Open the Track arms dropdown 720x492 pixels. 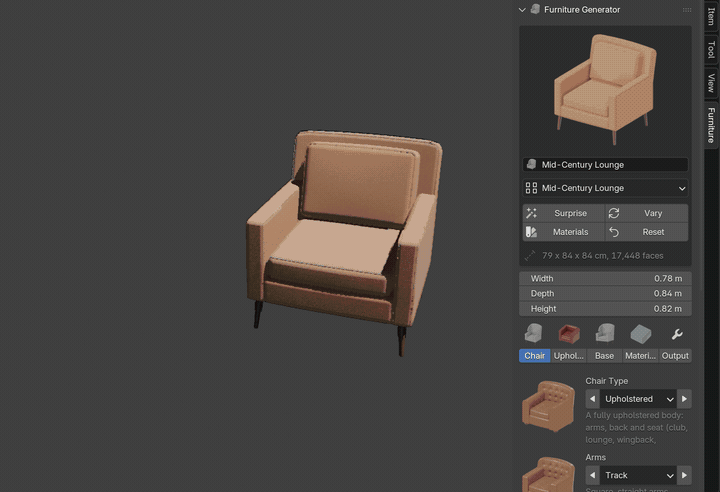point(638,475)
